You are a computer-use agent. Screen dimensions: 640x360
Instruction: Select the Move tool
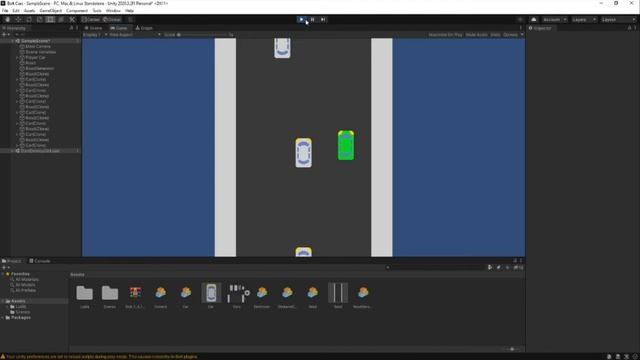(18, 19)
